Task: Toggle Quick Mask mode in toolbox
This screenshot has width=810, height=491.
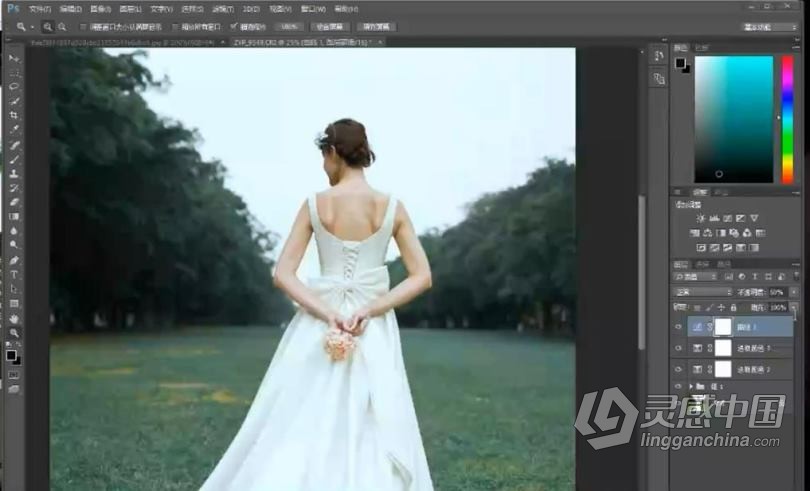Action: (14, 375)
